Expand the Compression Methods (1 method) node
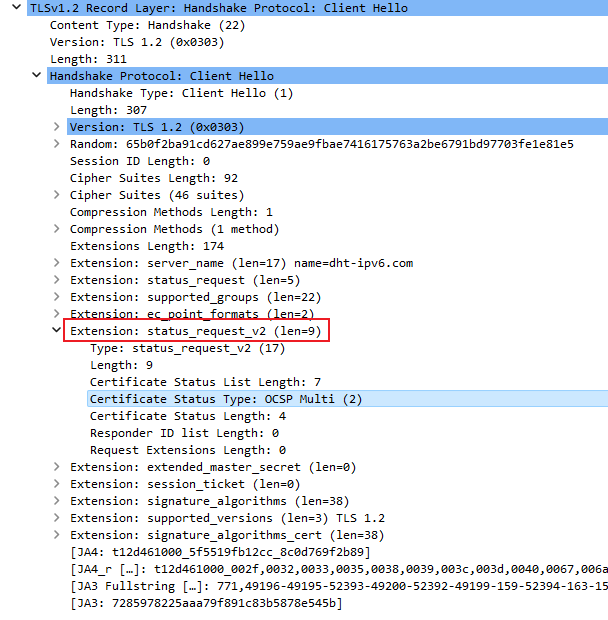Image resolution: width=608 pixels, height=620 pixels. point(57,229)
